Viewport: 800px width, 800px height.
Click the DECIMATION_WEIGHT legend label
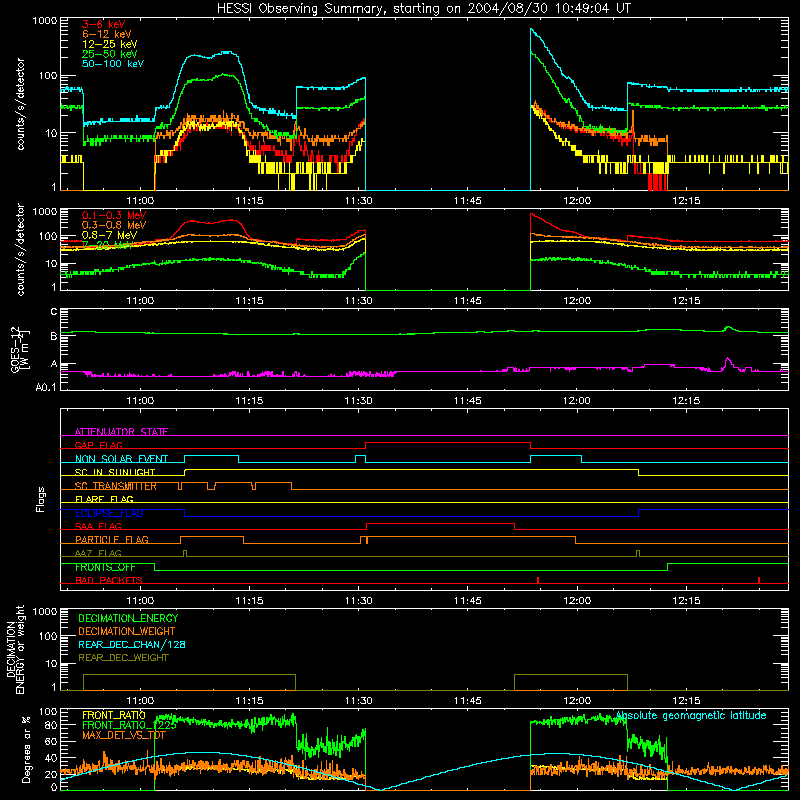[127, 631]
